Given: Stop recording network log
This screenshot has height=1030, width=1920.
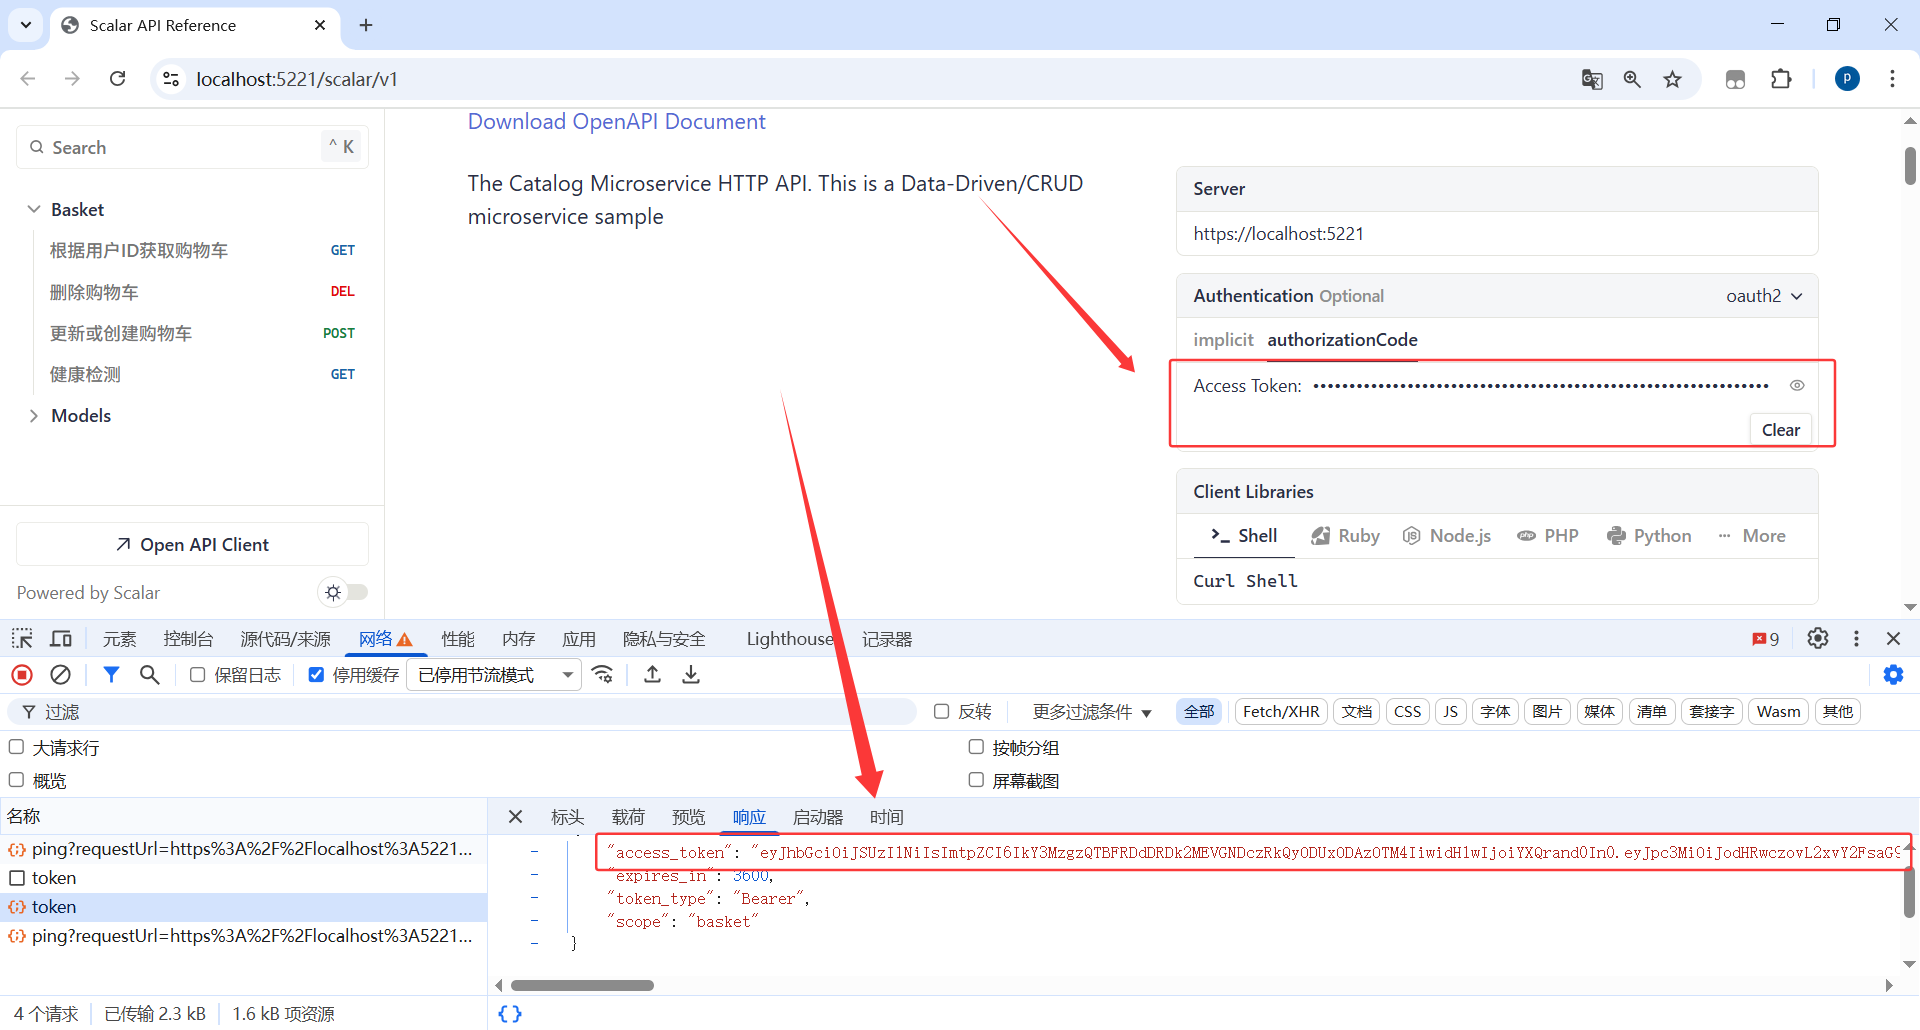Looking at the screenshot, I should tap(22, 675).
